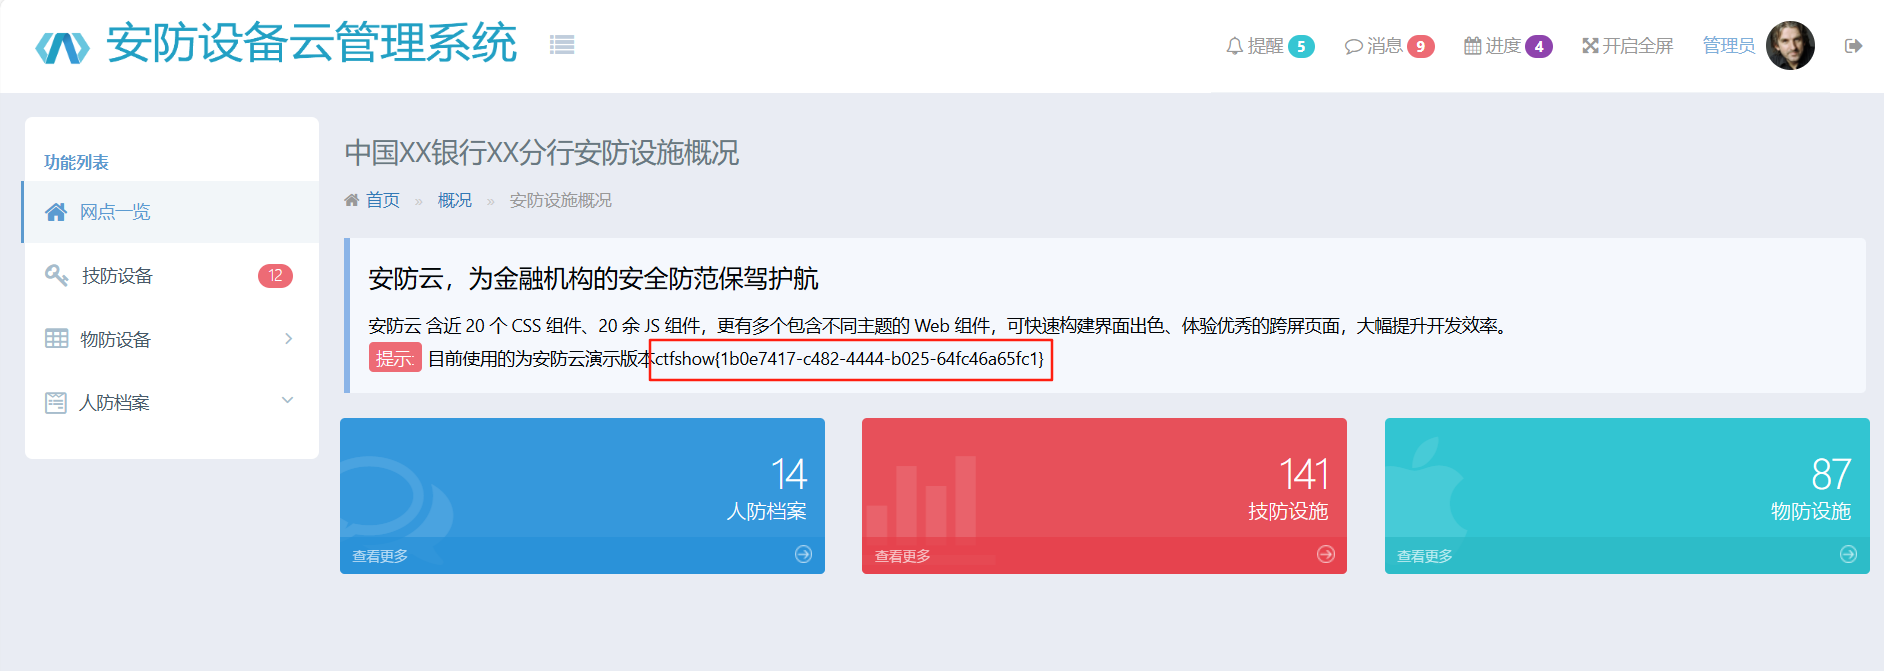Click the page heading 中国XX银行XX分行安防设施概况
This screenshot has width=1884, height=671.
542,153
